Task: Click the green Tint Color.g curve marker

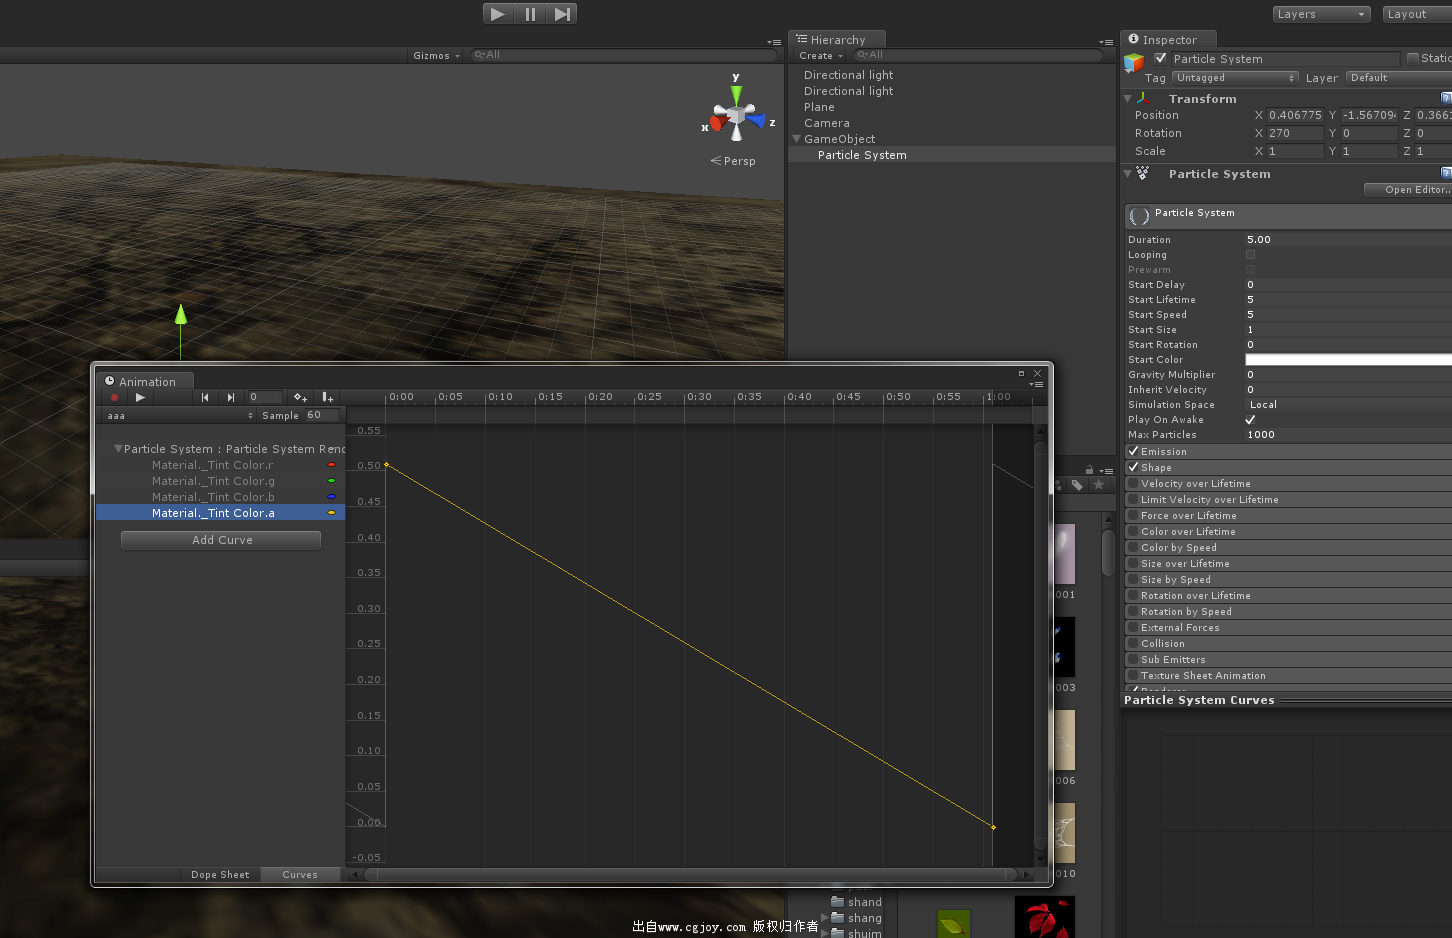Action: tap(331, 481)
